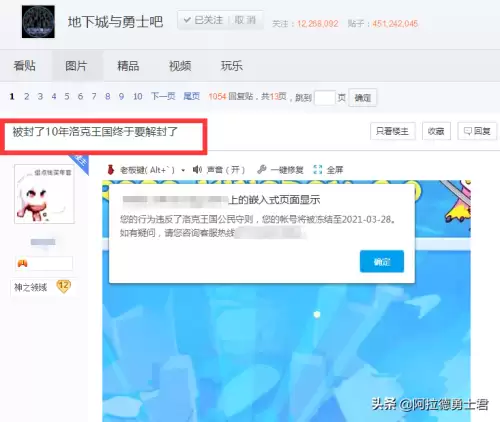This screenshot has height=422, width=500.
Task: Bookmark the thread with 收藏
Action: (436, 131)
